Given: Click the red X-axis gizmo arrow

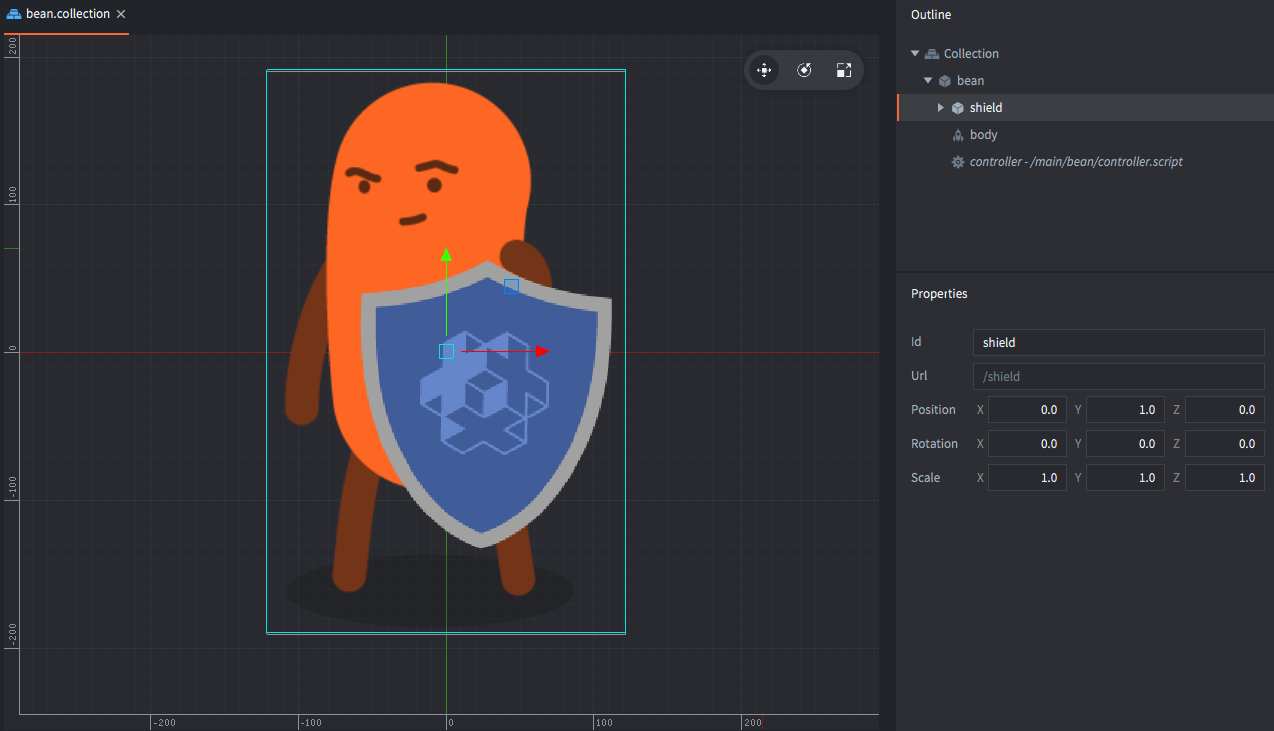Looking at the screenshot, I should click(541, 351).
